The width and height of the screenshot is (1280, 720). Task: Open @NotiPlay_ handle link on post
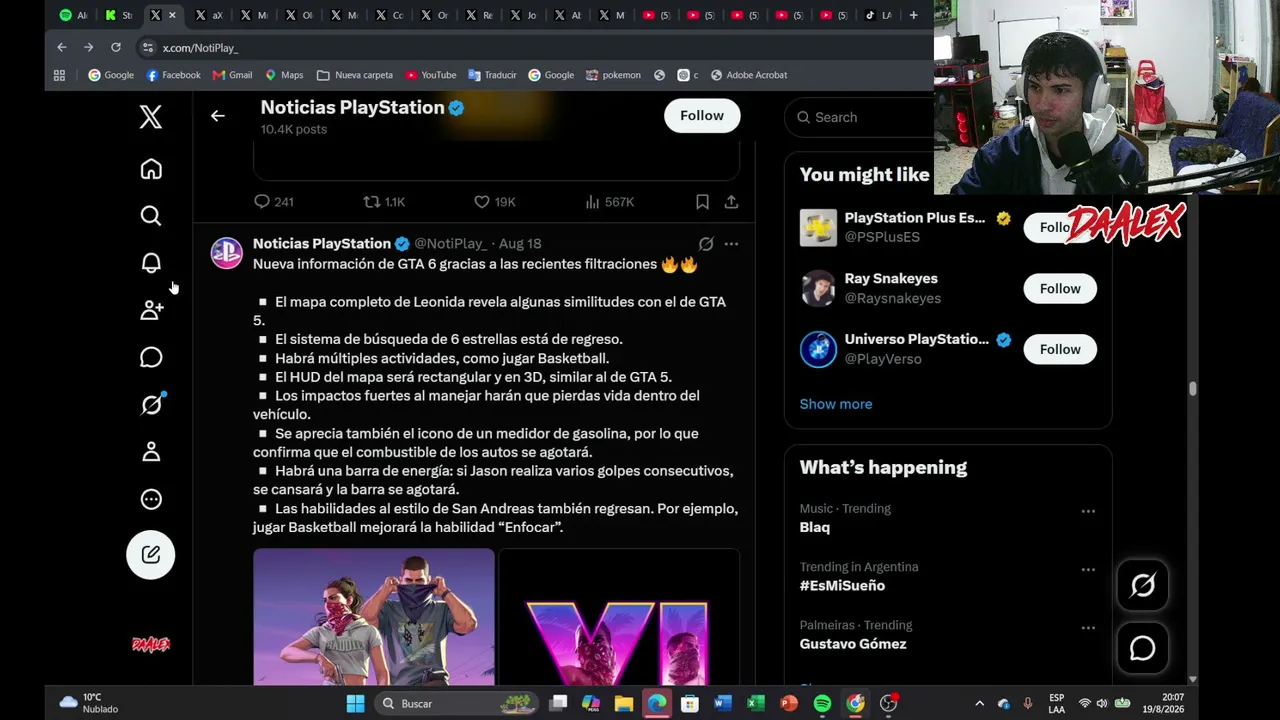coord(450,244)
